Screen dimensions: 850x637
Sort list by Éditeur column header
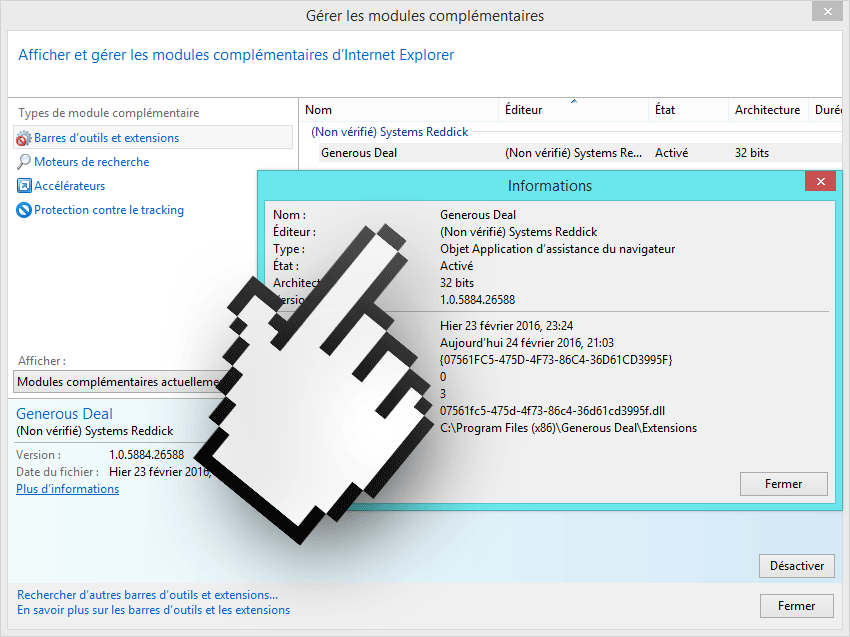click(x=573, y=110)
